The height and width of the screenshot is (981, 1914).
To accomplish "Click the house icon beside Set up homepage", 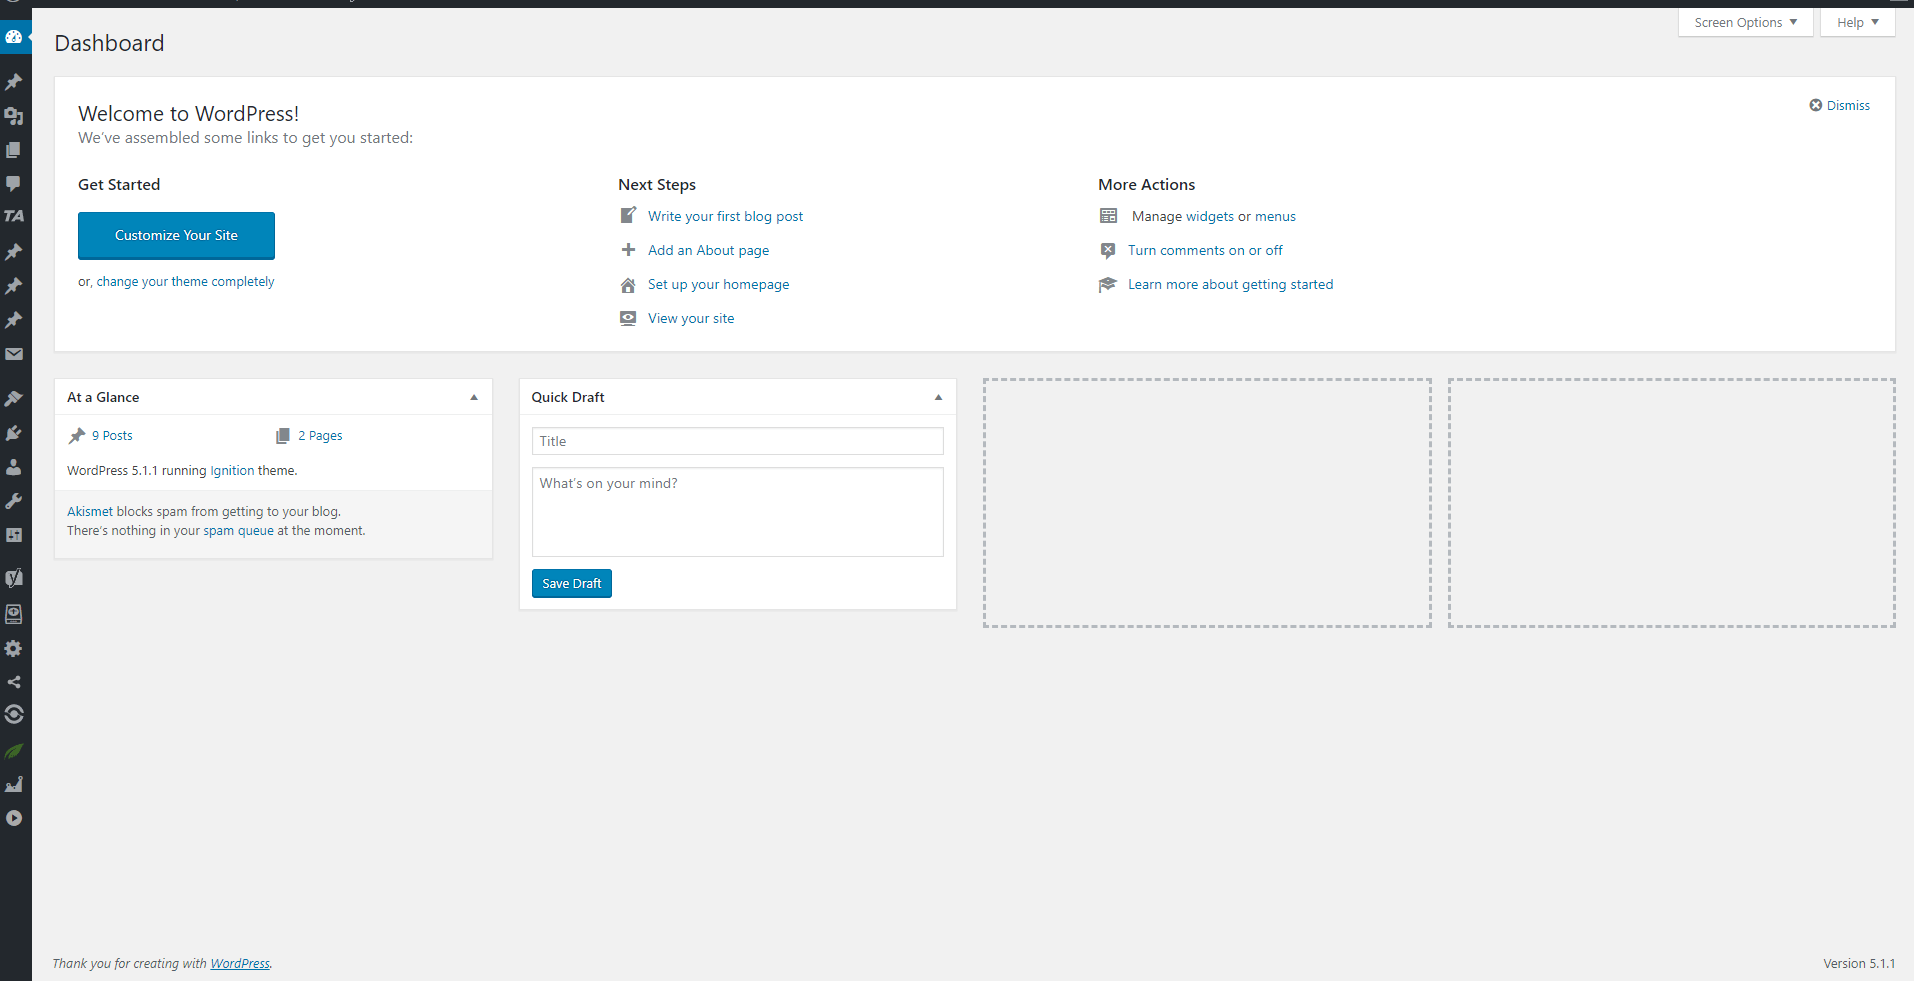I will point(628,285).
